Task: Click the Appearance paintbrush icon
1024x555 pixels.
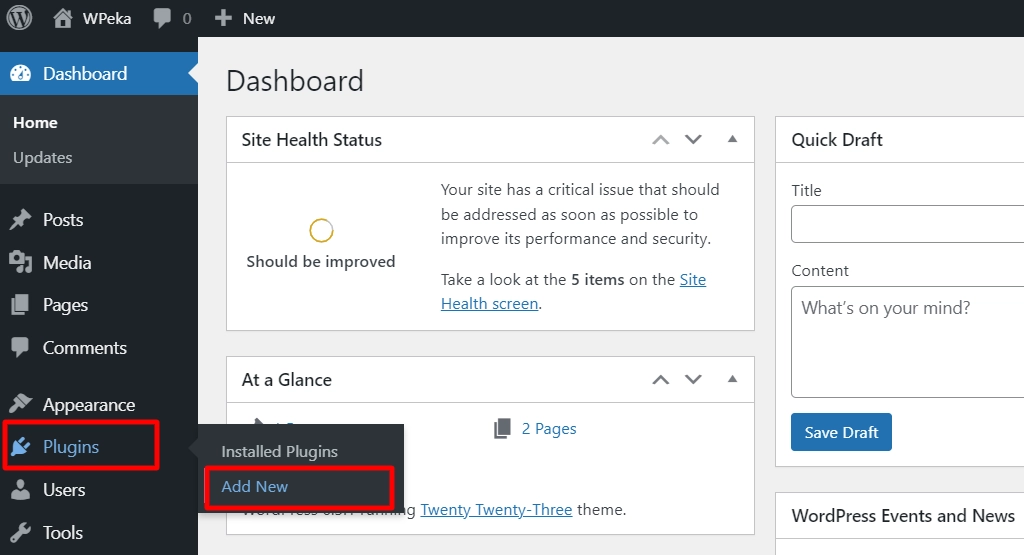Action: tap(20, 404)
